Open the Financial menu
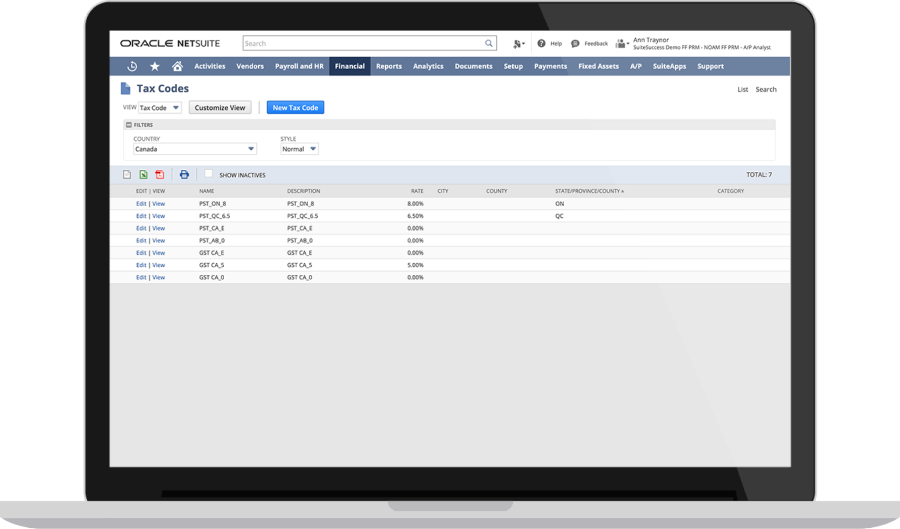This screenshot has height=529, width=900. [350, 66]
